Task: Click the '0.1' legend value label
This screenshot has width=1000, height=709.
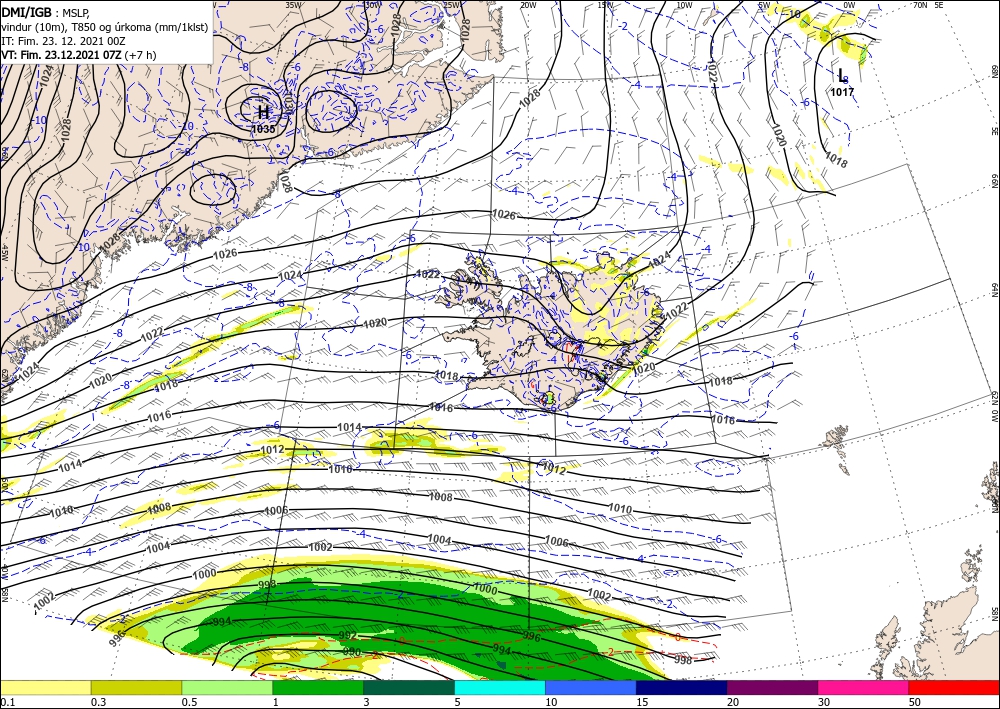Action: pyautogui.click(x=6, y=702)
